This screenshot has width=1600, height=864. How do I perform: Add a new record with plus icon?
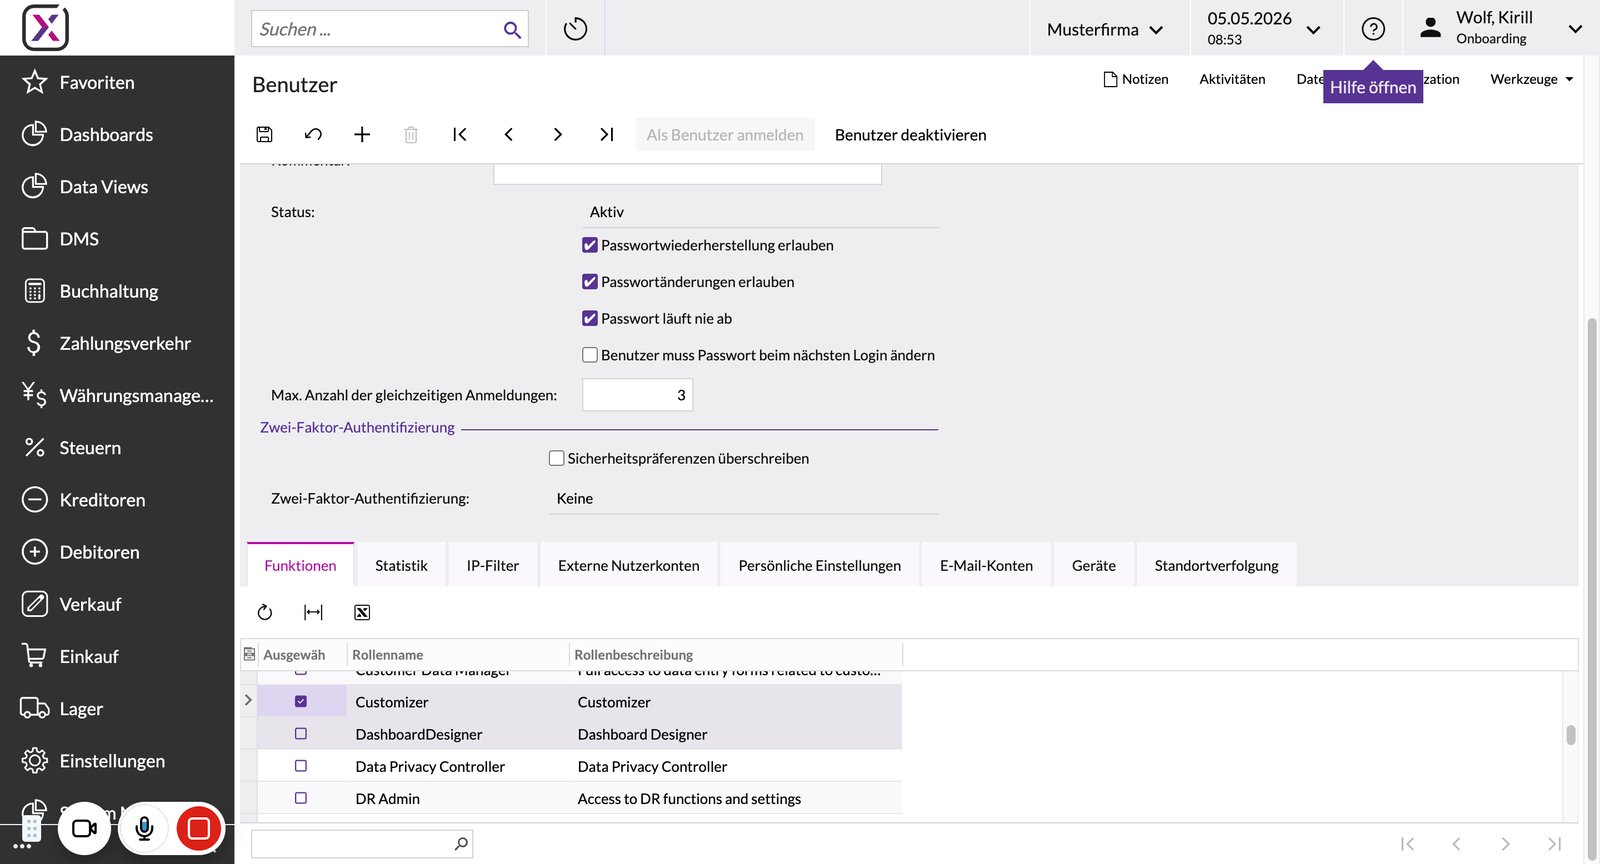click(362, 134)
